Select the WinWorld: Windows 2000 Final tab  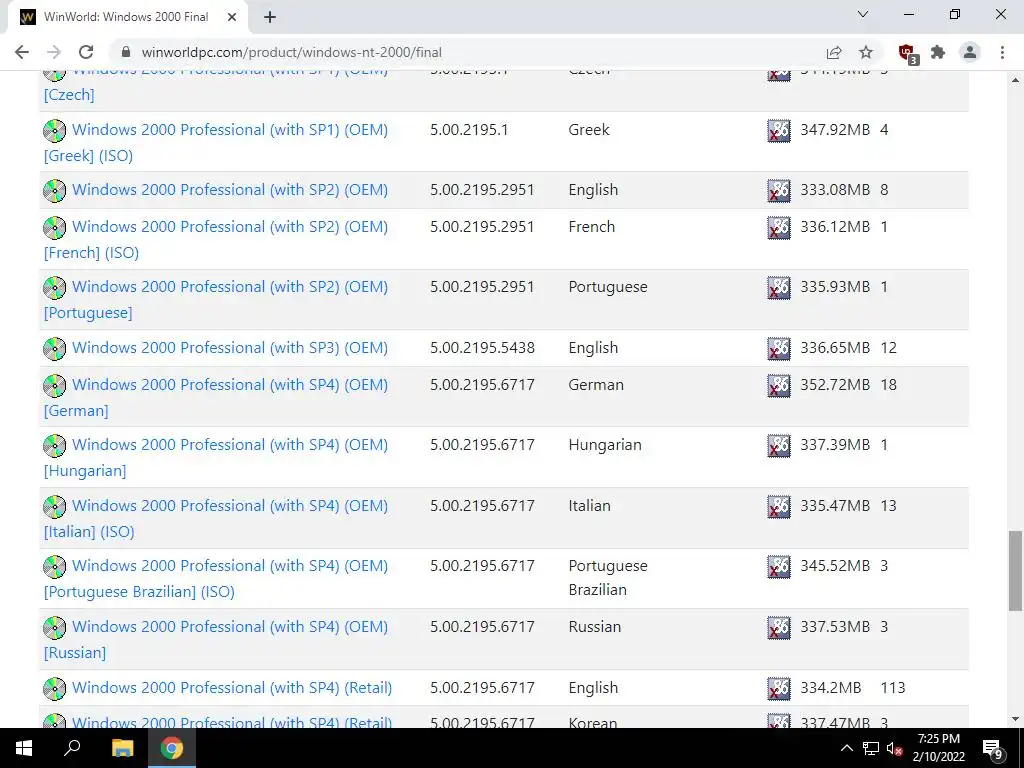(x=127, y=18)
